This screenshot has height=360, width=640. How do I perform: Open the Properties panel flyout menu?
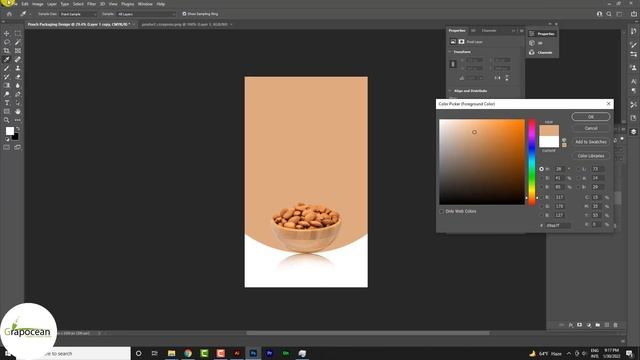521,31
